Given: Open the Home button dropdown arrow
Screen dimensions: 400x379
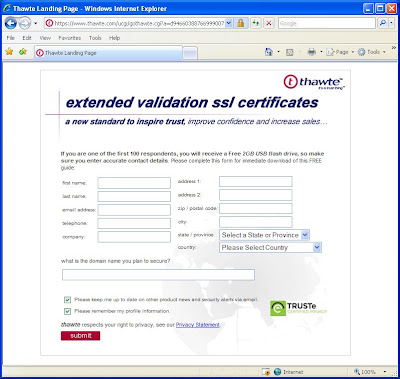Looking at the screenshot, I should click(x=279, y=52).
